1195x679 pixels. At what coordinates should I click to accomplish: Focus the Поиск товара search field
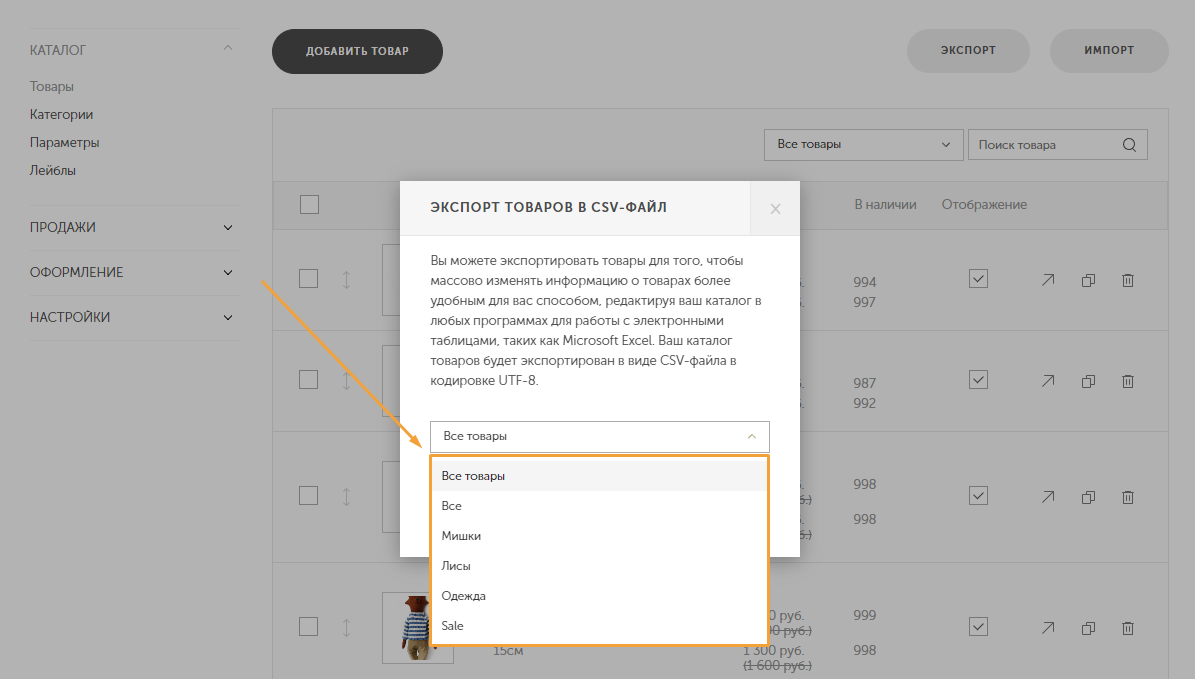1044,145
